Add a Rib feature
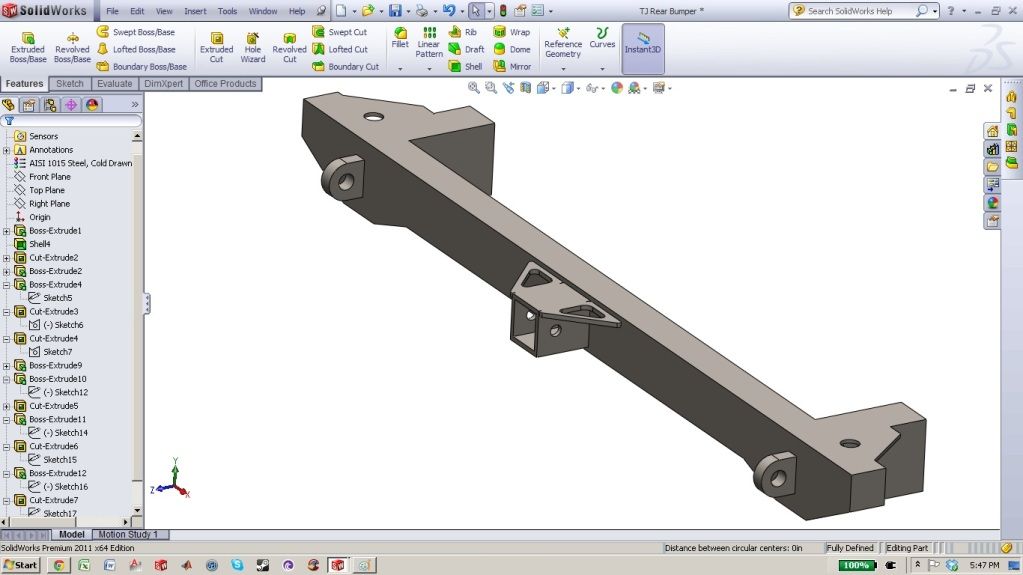 coord(463,31)
